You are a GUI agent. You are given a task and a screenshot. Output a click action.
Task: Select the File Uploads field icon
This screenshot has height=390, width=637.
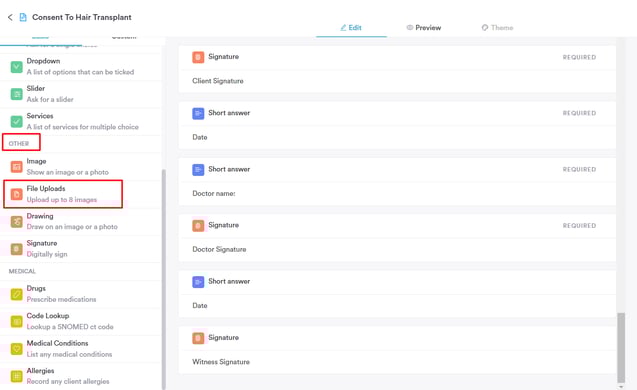tap(17, 194)
